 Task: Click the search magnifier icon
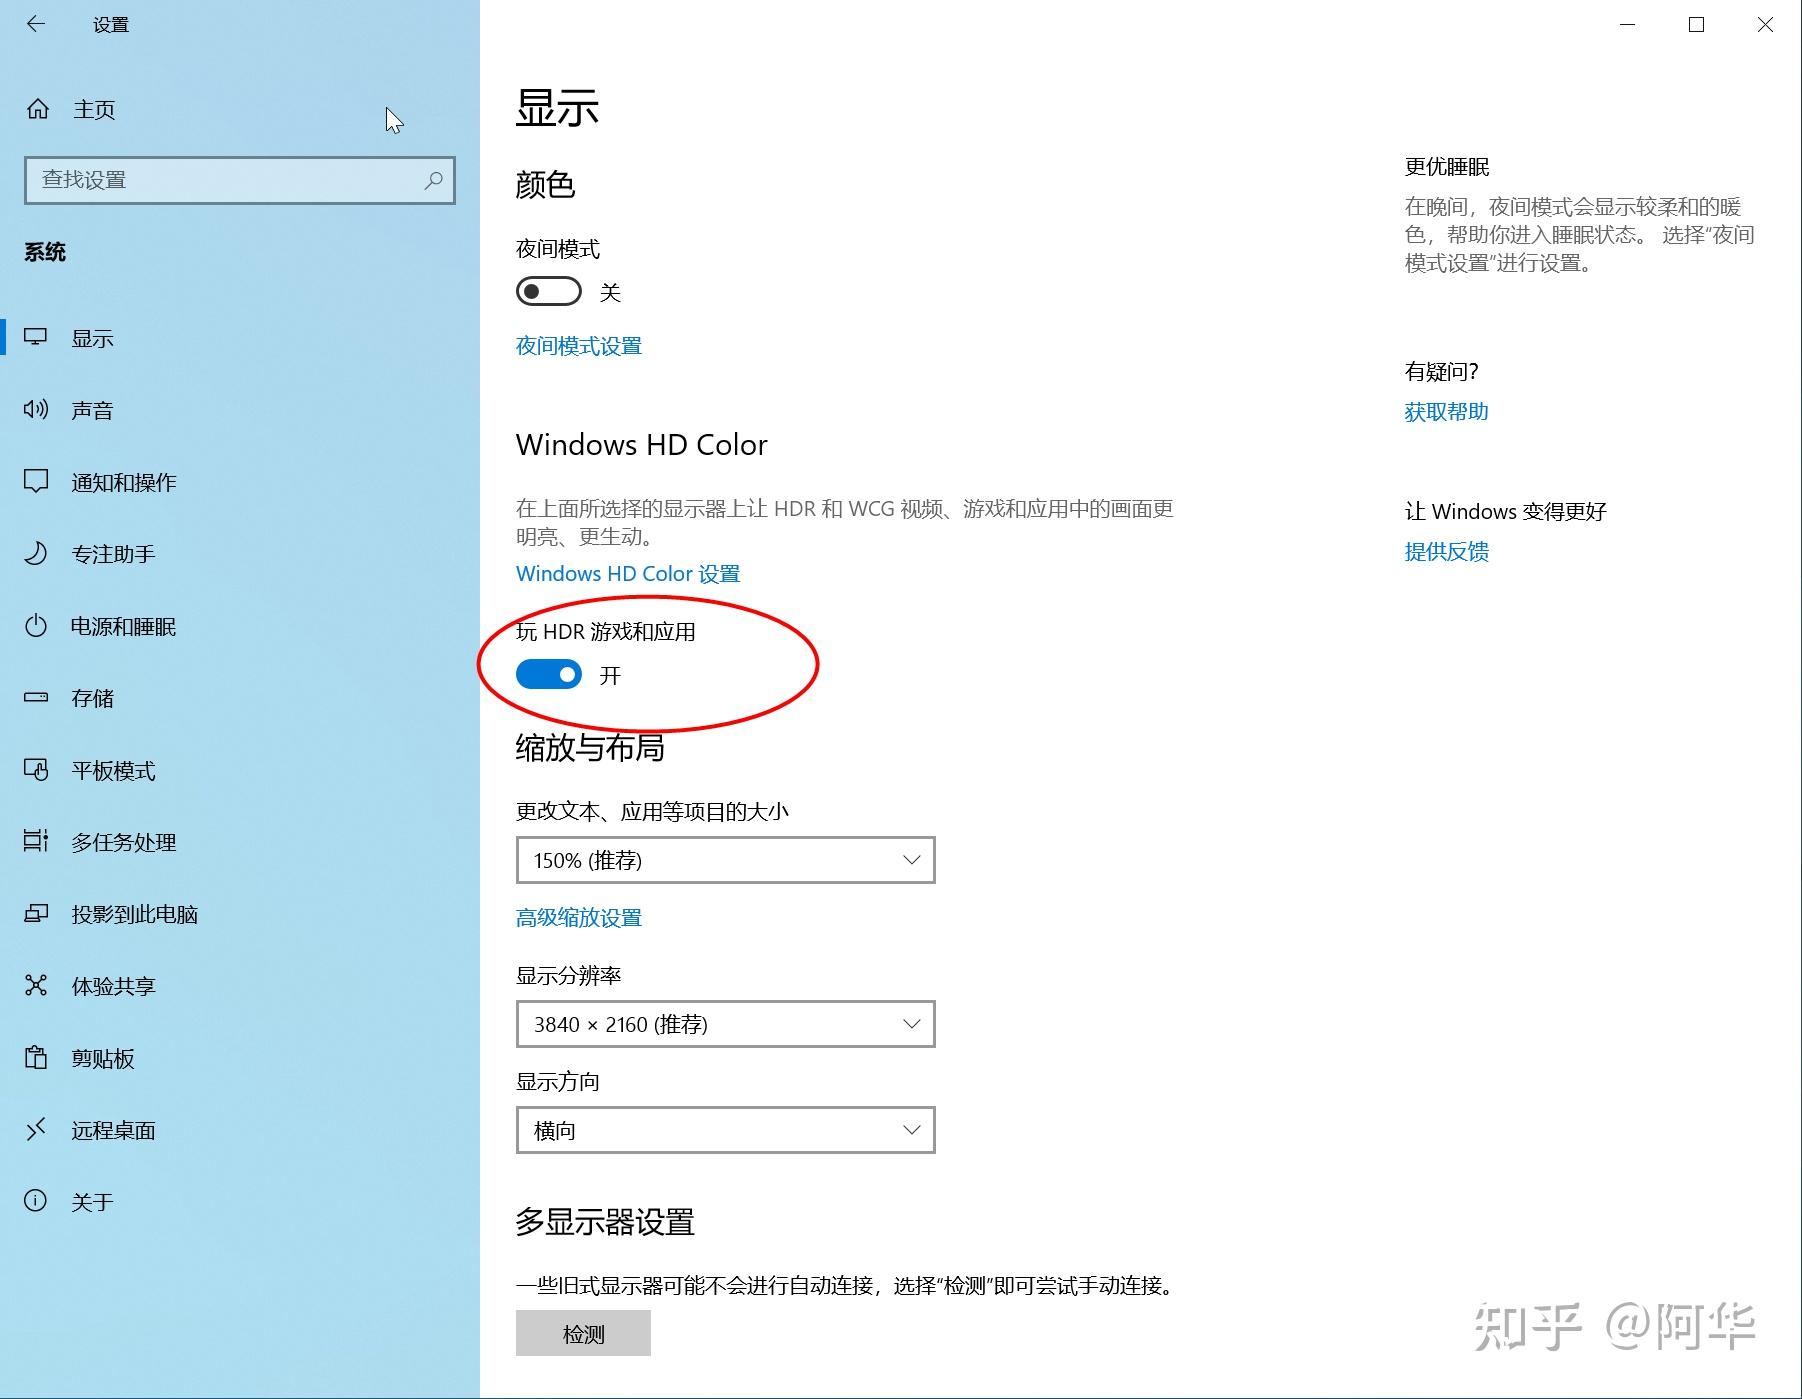(x=433, y=180)
